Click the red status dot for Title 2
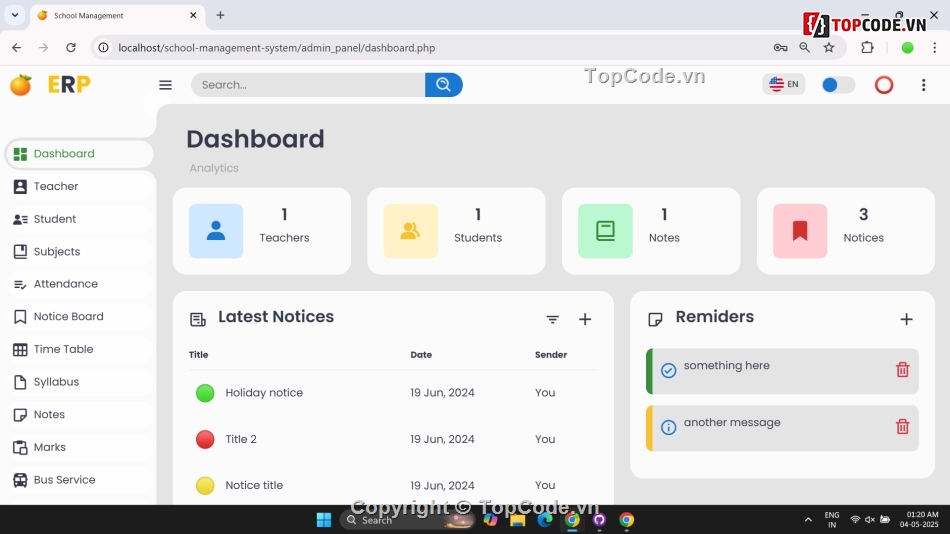The width and height of the screenshot is (950, 534). (205, 439)
